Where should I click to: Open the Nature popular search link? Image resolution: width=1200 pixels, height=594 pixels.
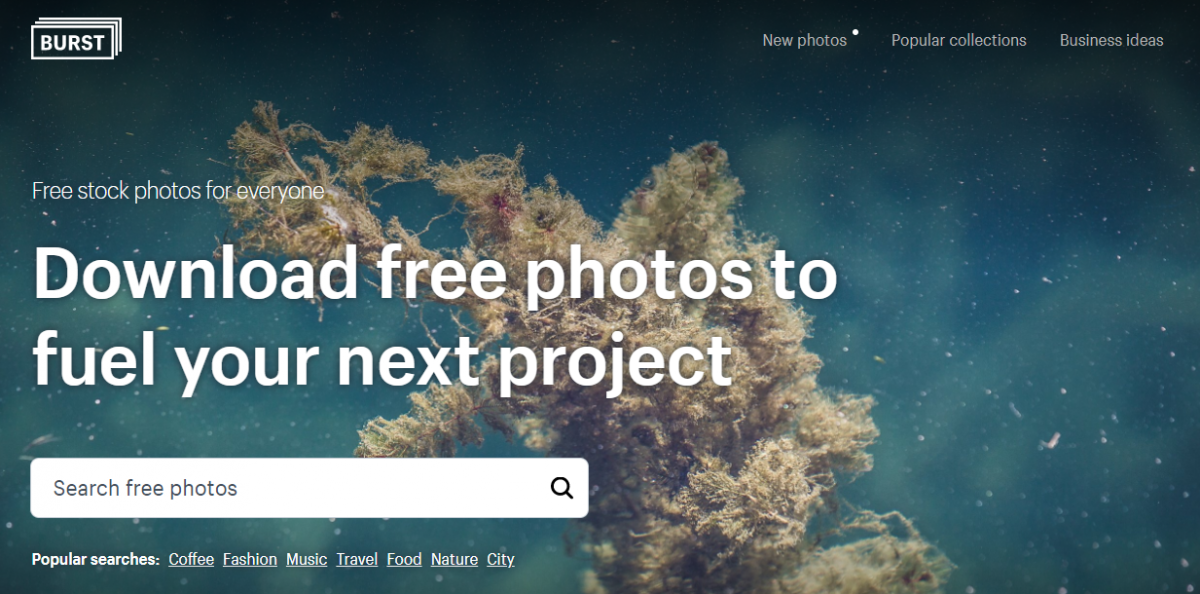(454, 559)
